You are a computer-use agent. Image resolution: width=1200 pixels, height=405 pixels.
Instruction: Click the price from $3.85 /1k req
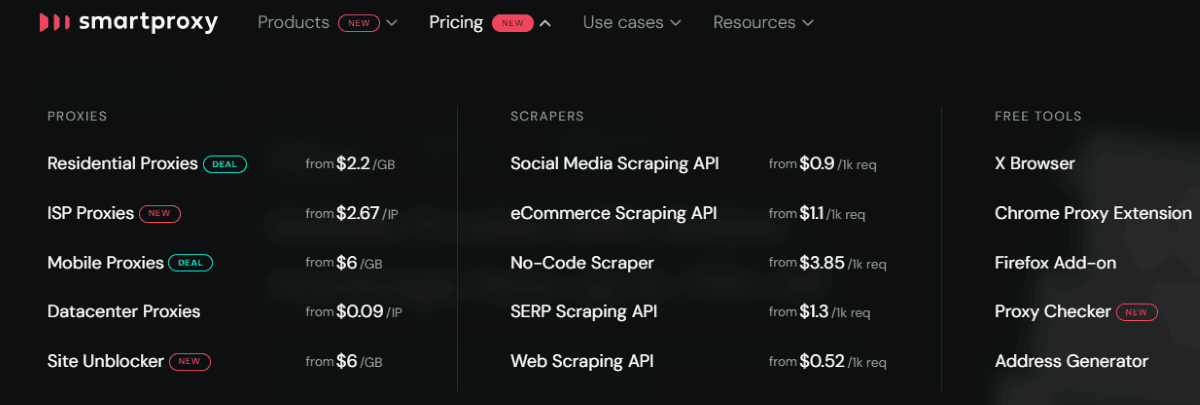pyautogui.click(x=828, y=262)
